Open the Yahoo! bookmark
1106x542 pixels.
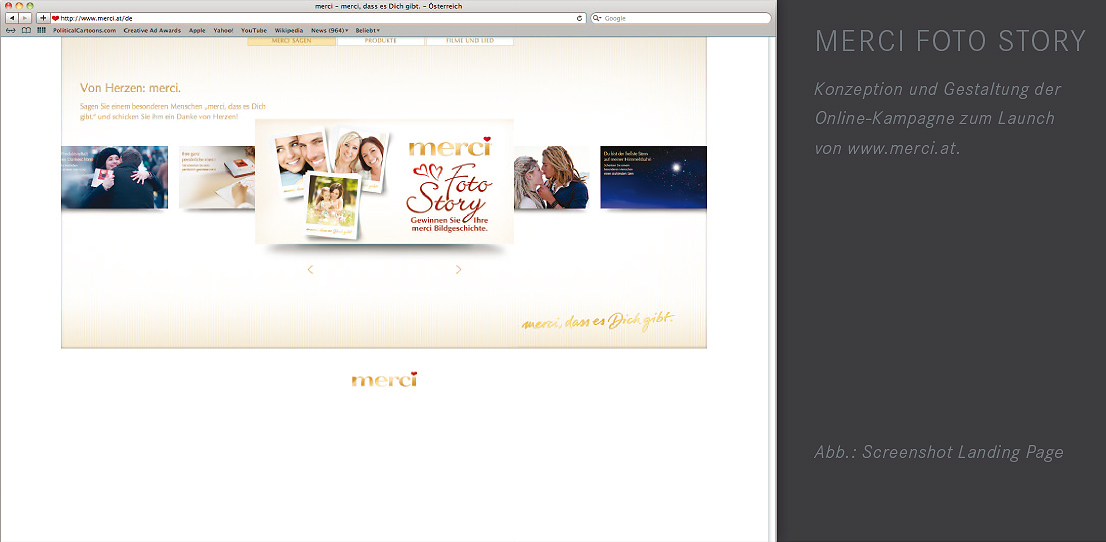pos(223,30)
